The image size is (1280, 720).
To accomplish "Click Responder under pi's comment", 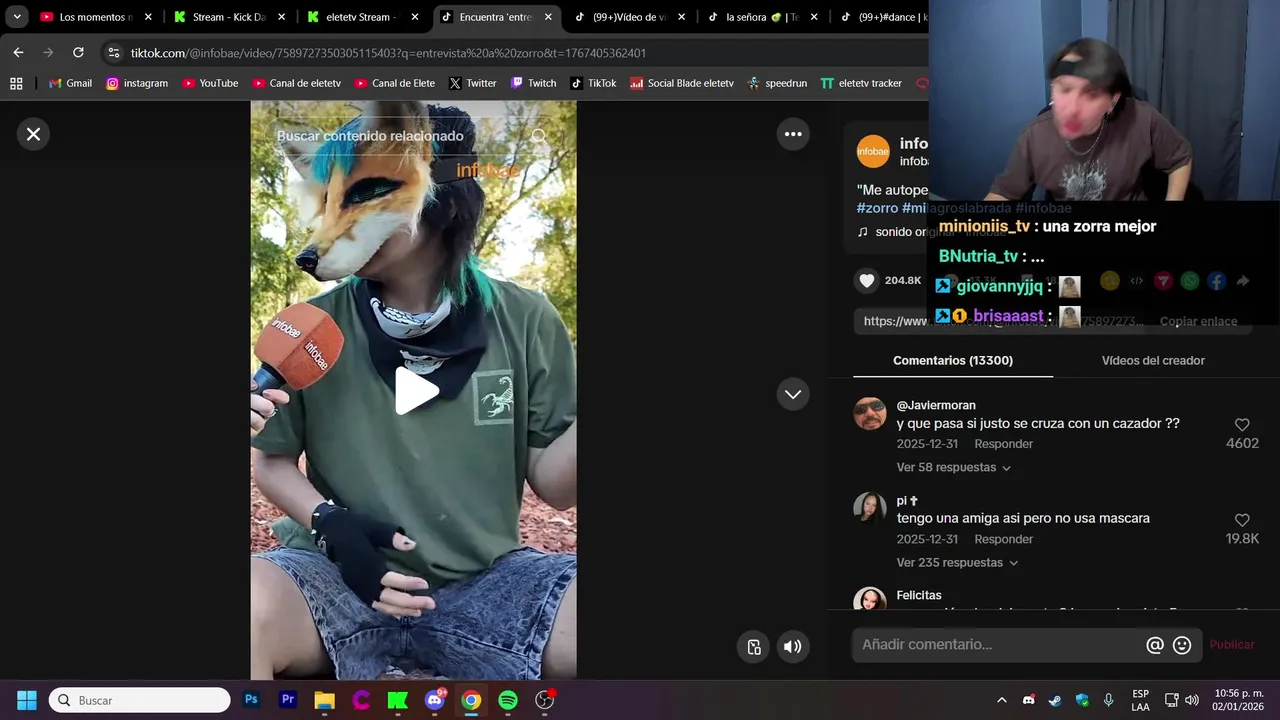I will [1003, 539].
